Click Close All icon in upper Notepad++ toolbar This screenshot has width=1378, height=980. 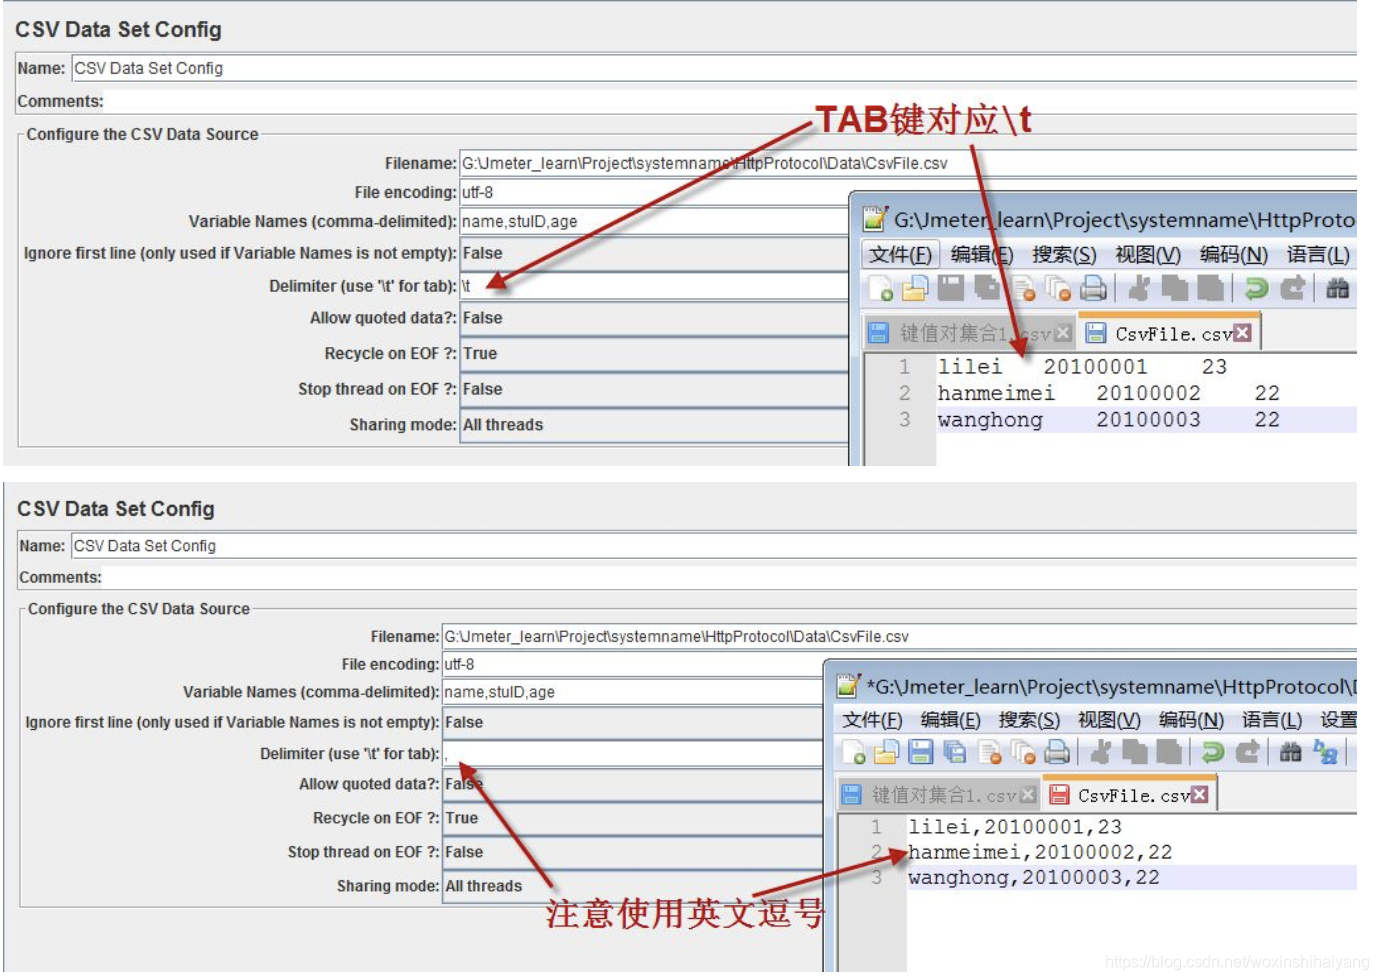(x=1058, y=289)
